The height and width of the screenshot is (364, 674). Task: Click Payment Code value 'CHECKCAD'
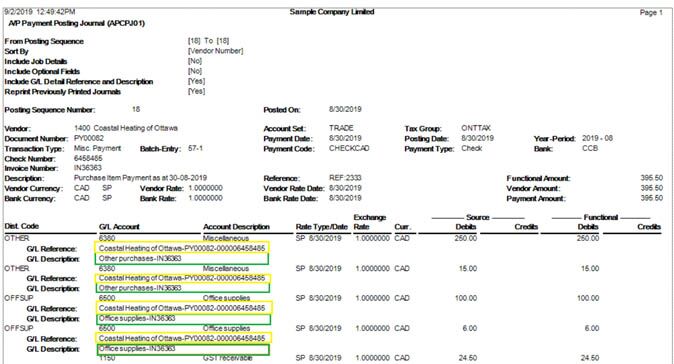point(349,148)
